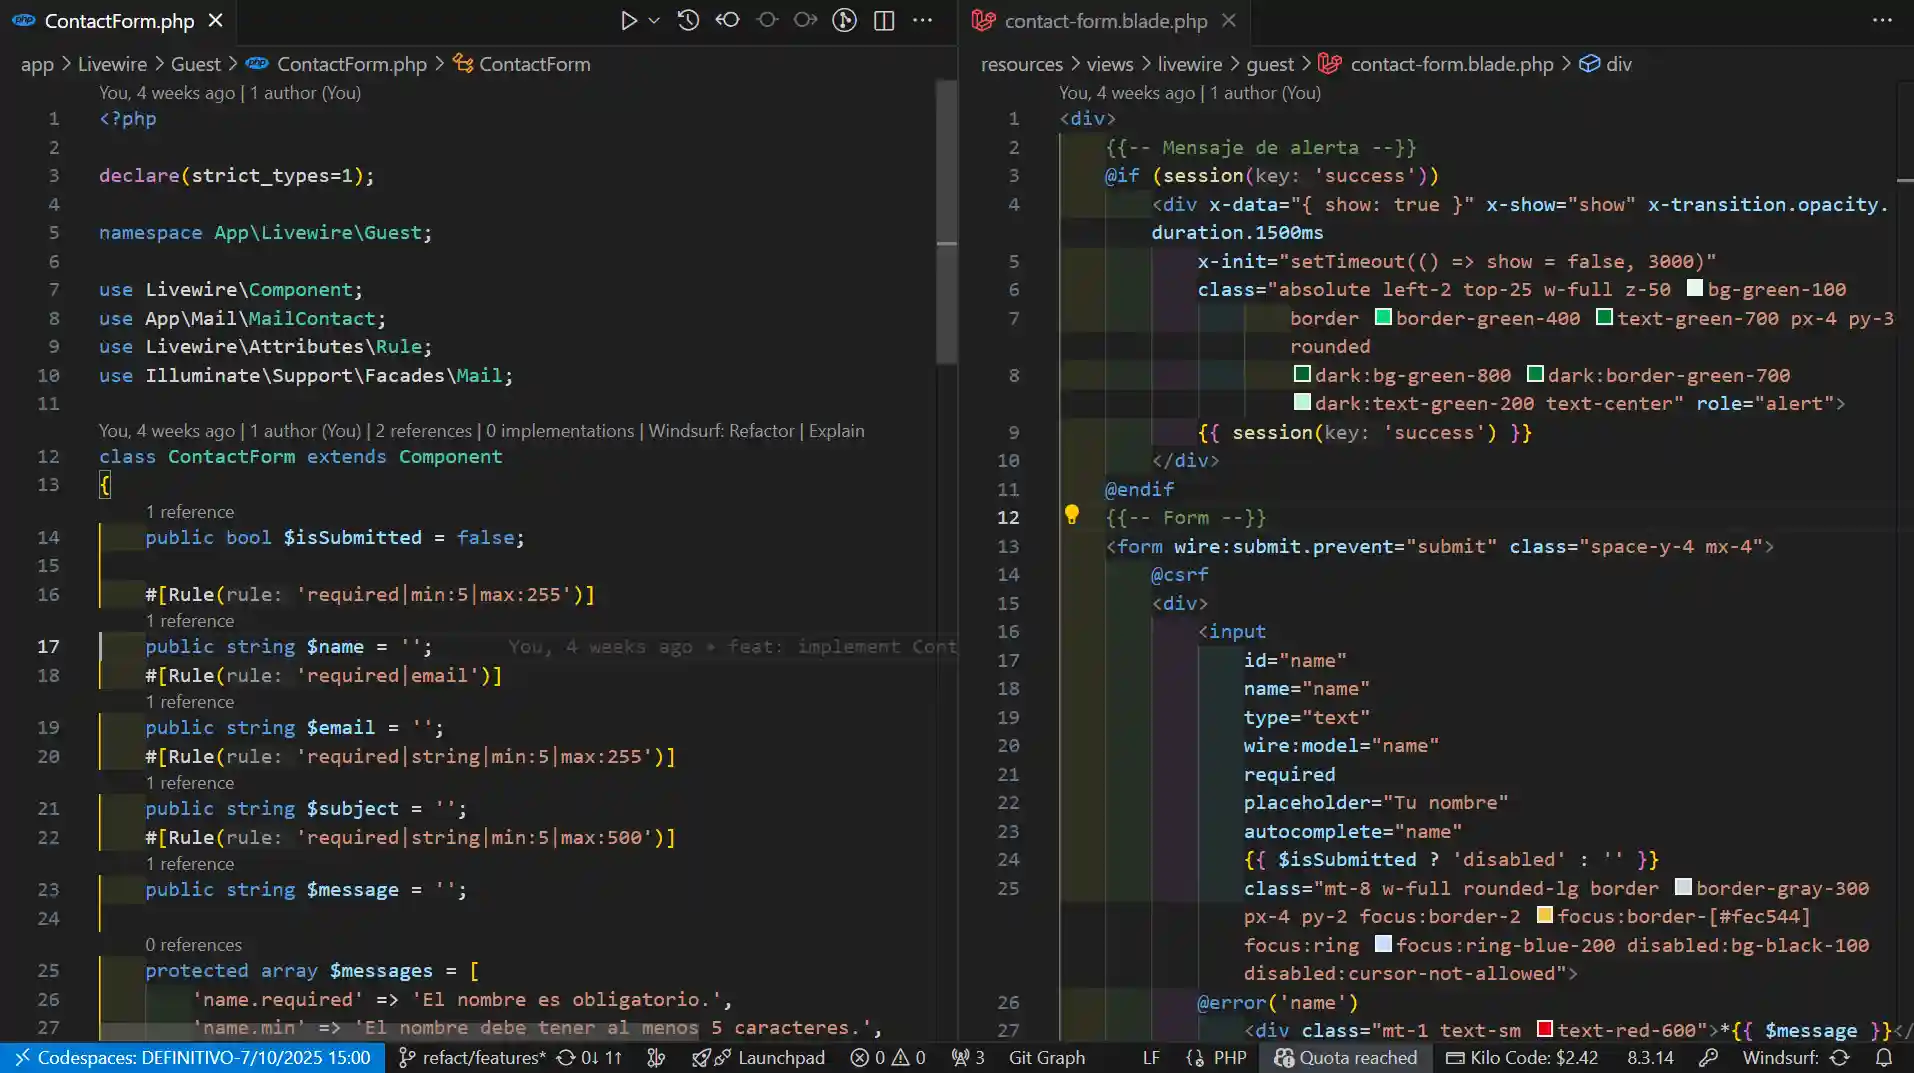Open more actions menu in left editor
Viewport: 1914px width, 1073px height.
[x=922, y=20]
